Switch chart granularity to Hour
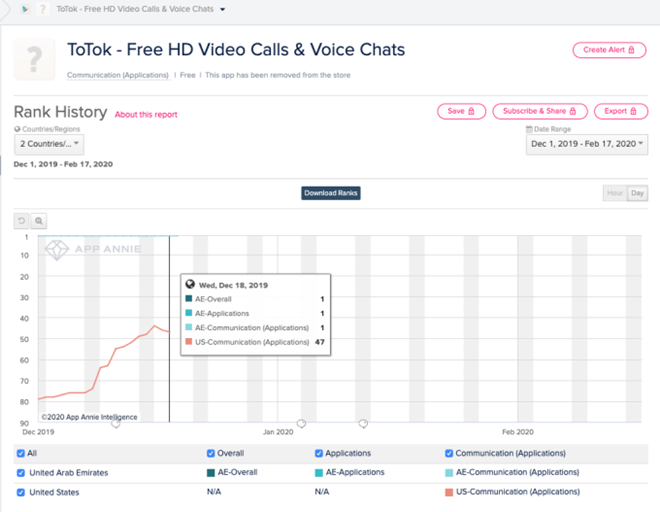 [x=614, y=193]
